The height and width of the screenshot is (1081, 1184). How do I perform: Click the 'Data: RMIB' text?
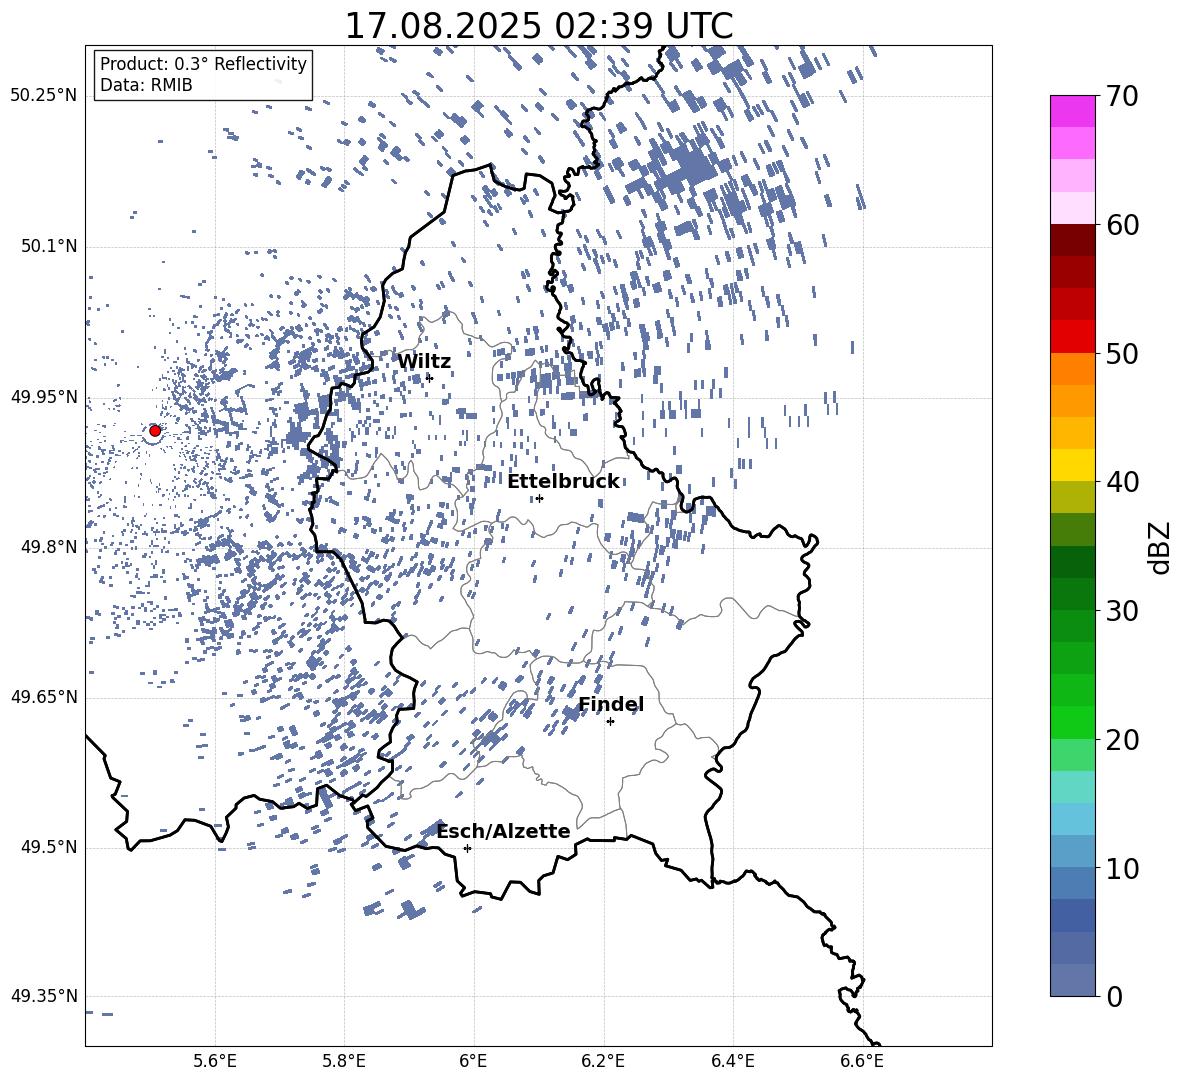pyautogui.click(x=146, y=85)
